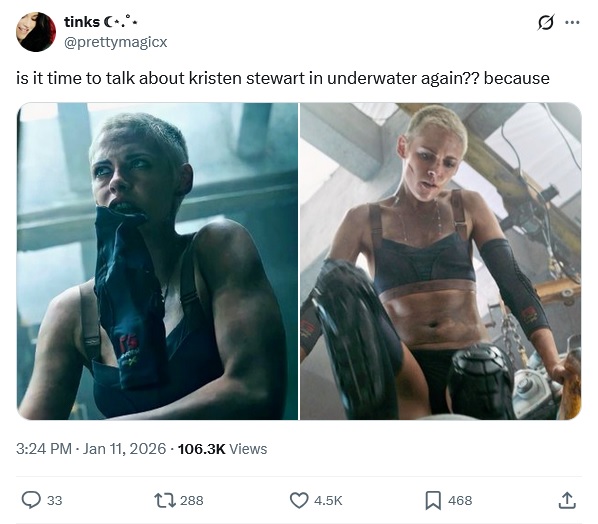Click the tweet text about underwater

click(x=283, y=78)
